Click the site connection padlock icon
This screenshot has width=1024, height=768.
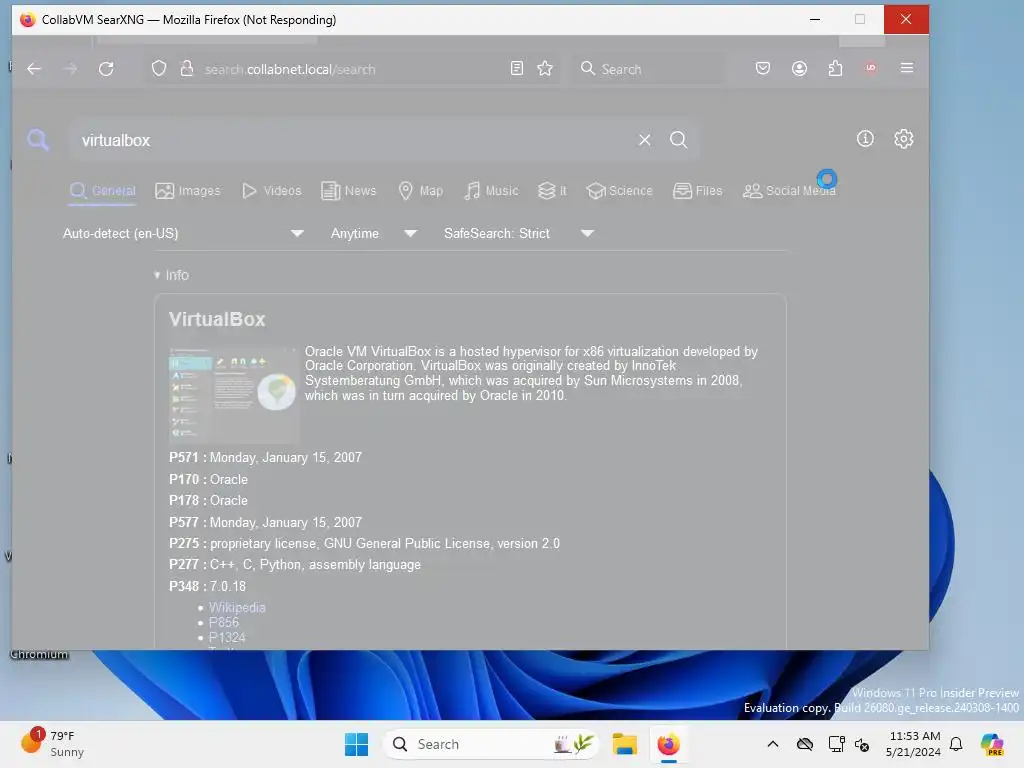[x=187, y=69]
